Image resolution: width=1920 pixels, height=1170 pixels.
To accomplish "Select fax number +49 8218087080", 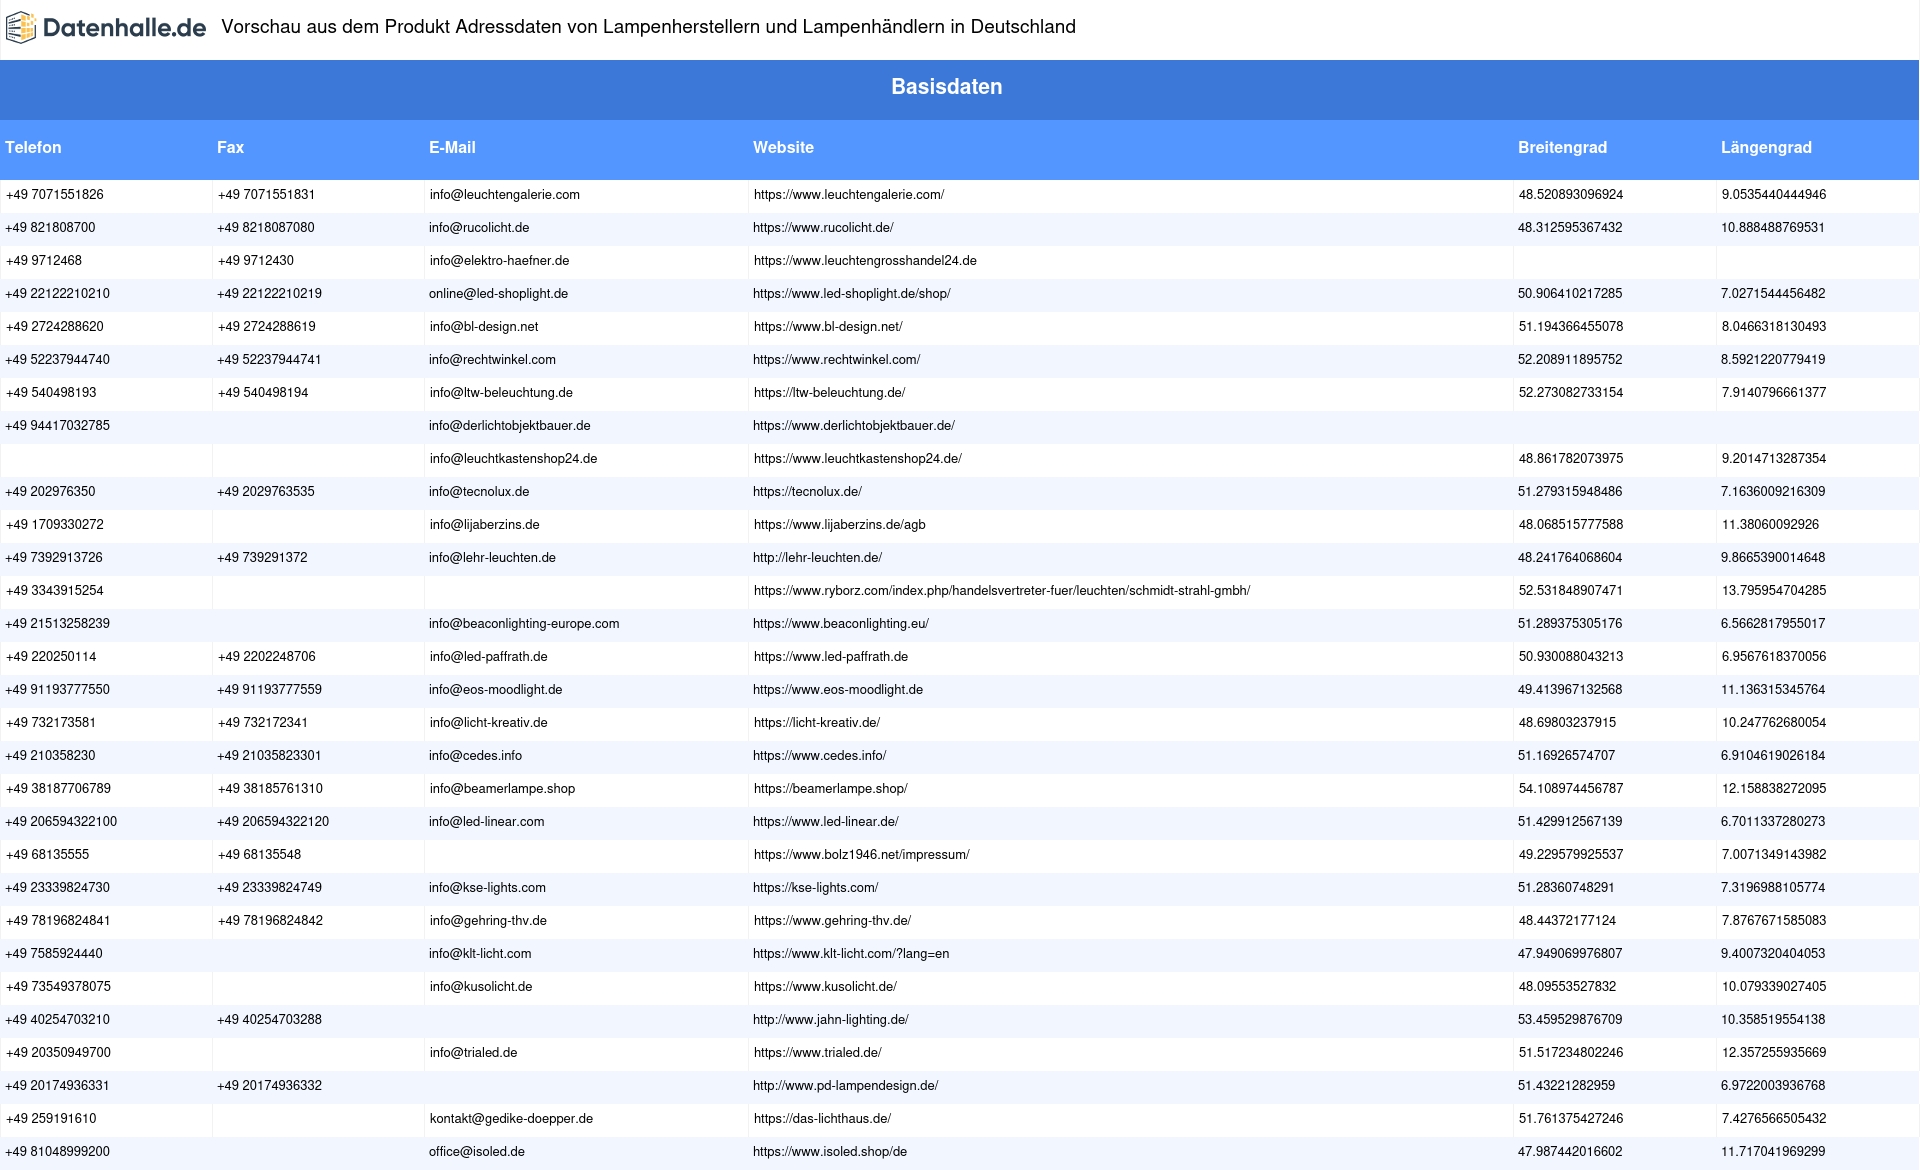I will (266, 228).
